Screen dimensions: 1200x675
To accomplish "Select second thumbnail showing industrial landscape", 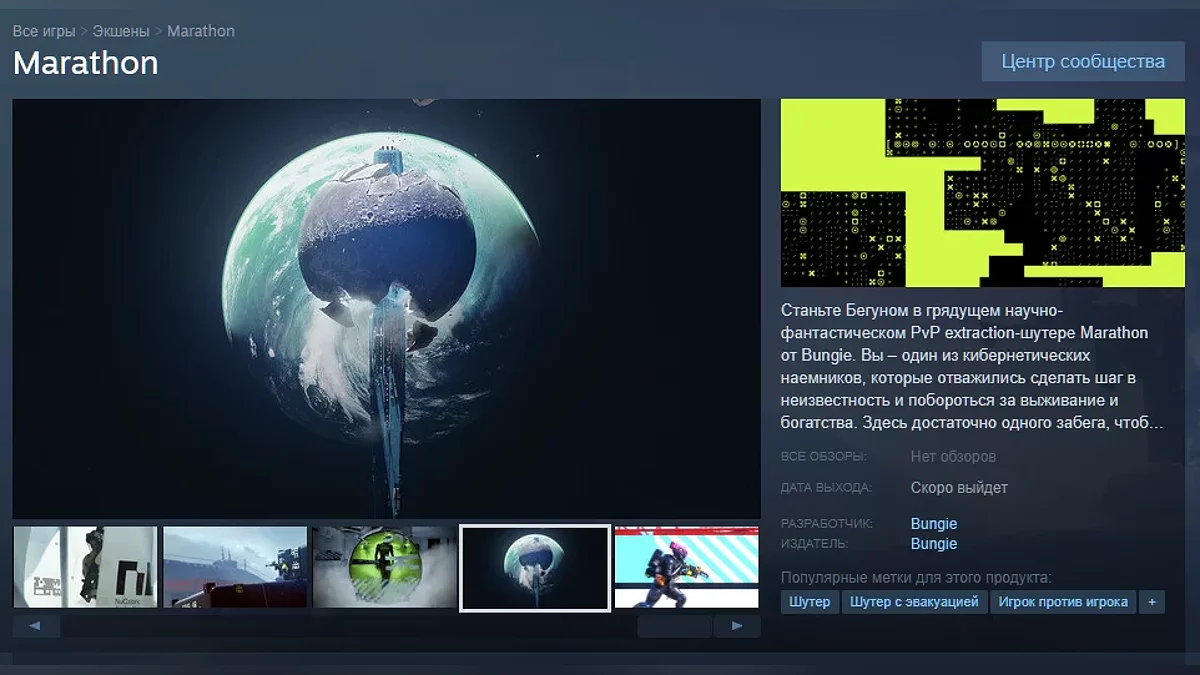I will coord(235,567).
